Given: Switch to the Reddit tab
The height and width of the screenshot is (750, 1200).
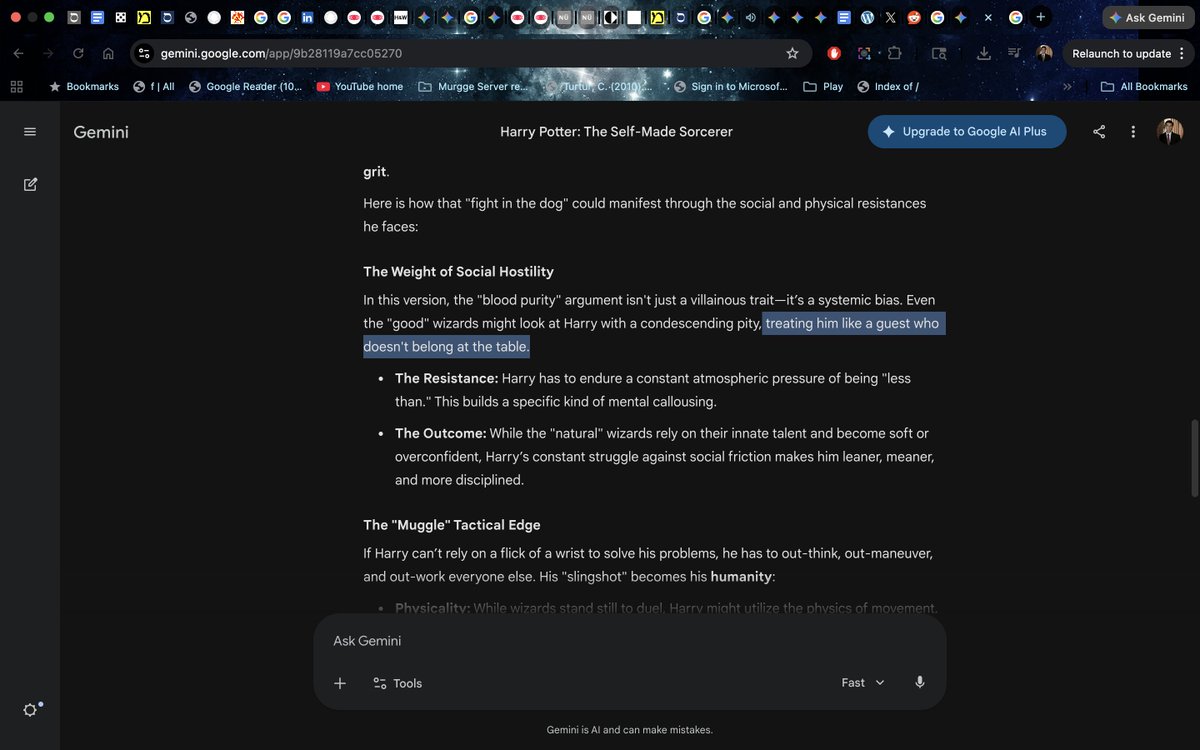Looking at the screenshot, I should pyautogui.click(x=914, y=18).
